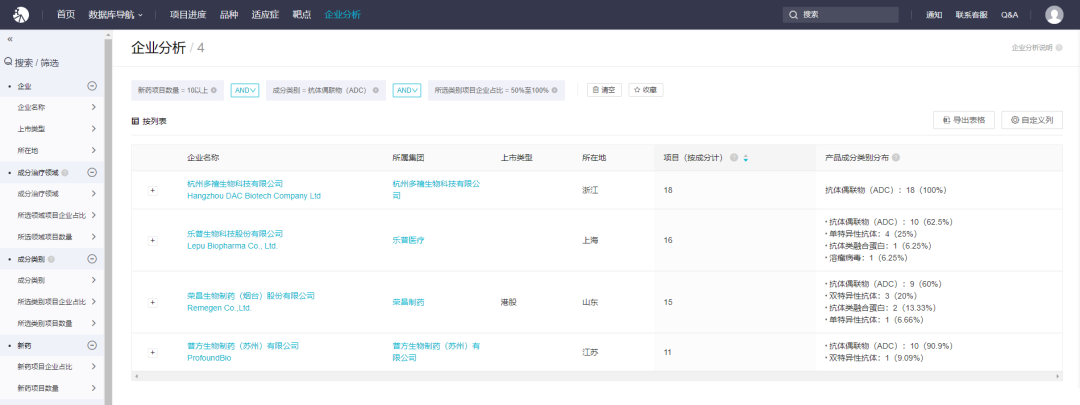This screenshot has height=405, width=1080.
Task: Click the help icon next to 项目(按成分计) header
Action: click(734, 158)
